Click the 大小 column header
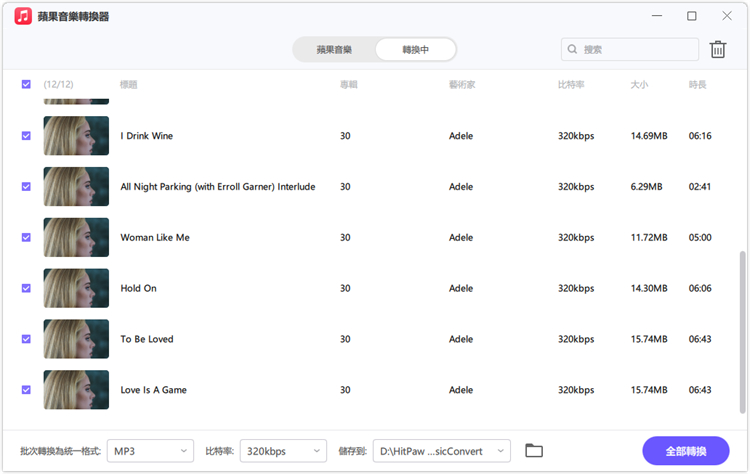 (640, 85)
